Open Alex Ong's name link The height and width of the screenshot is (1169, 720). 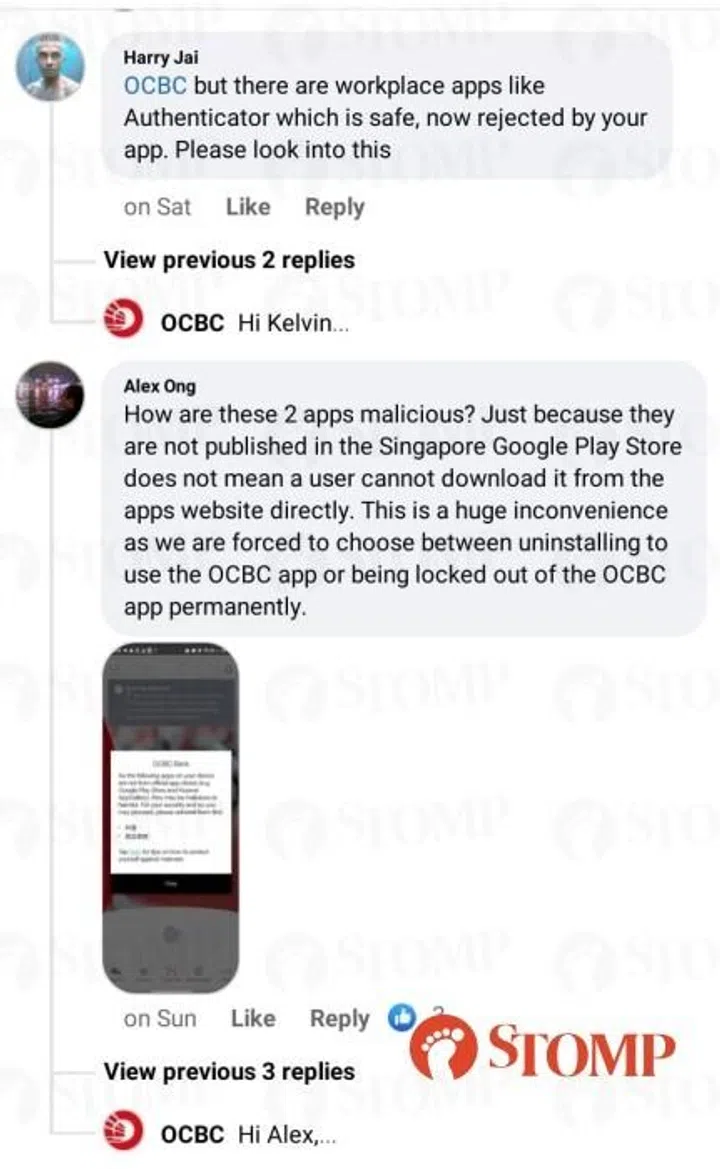[160, 386]
